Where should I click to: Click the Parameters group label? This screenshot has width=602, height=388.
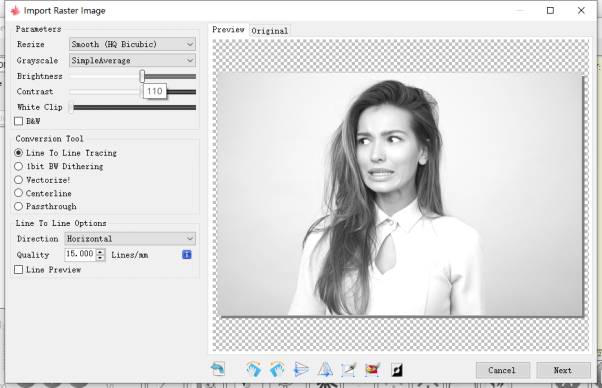(38, 29)
